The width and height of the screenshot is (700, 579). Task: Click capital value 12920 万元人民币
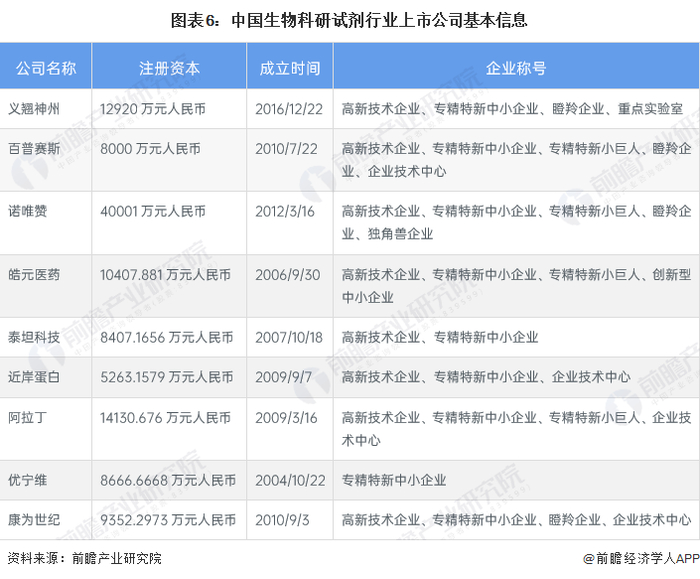153,108
